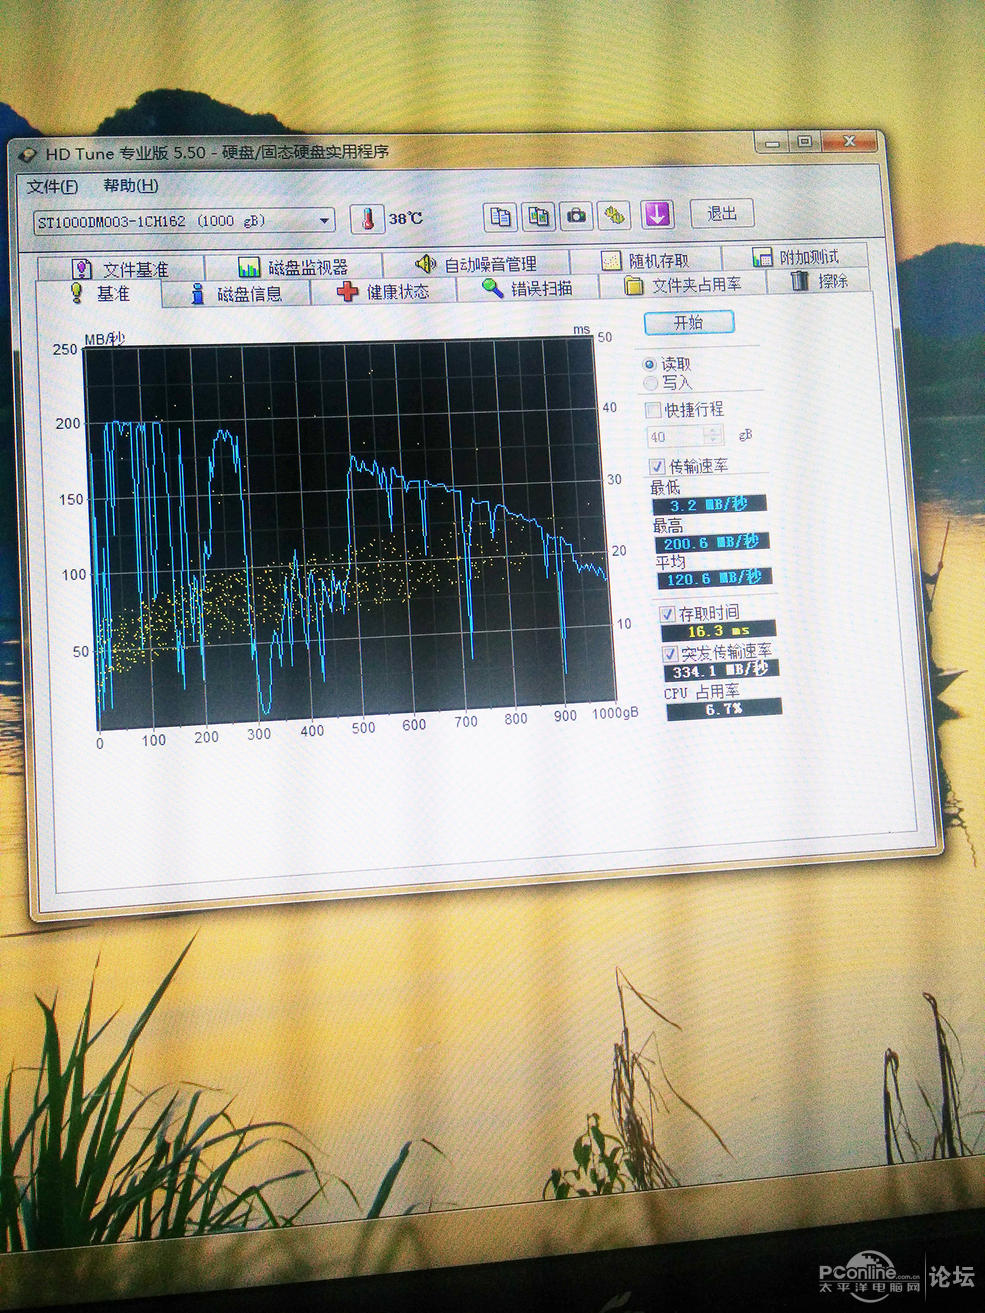
Task: Open the 帮助(H) menu
Action: coord(131,186)
